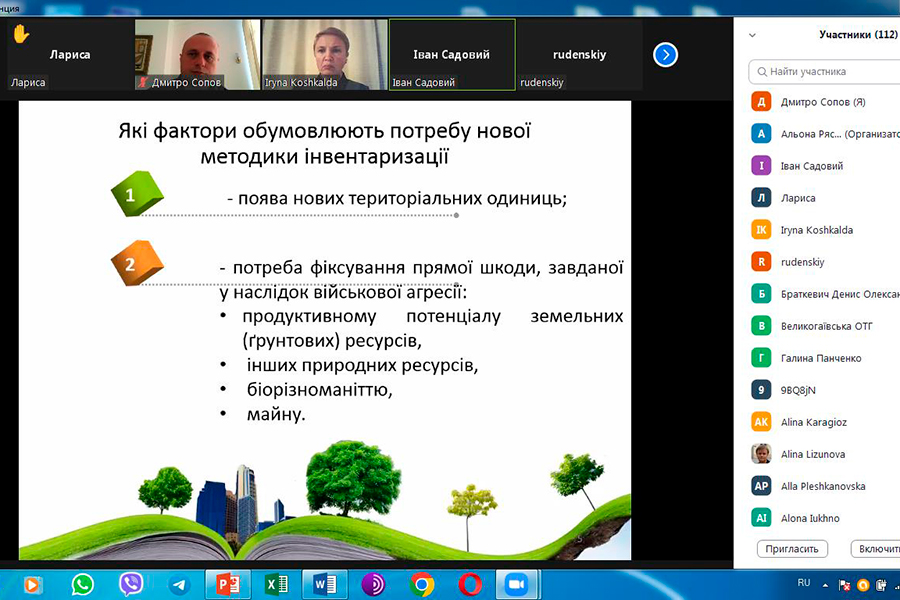The width and height of the screenshot is (900, 600).
Task: Click the raised hand icon on Лариса tile
Action: point(21,34)
